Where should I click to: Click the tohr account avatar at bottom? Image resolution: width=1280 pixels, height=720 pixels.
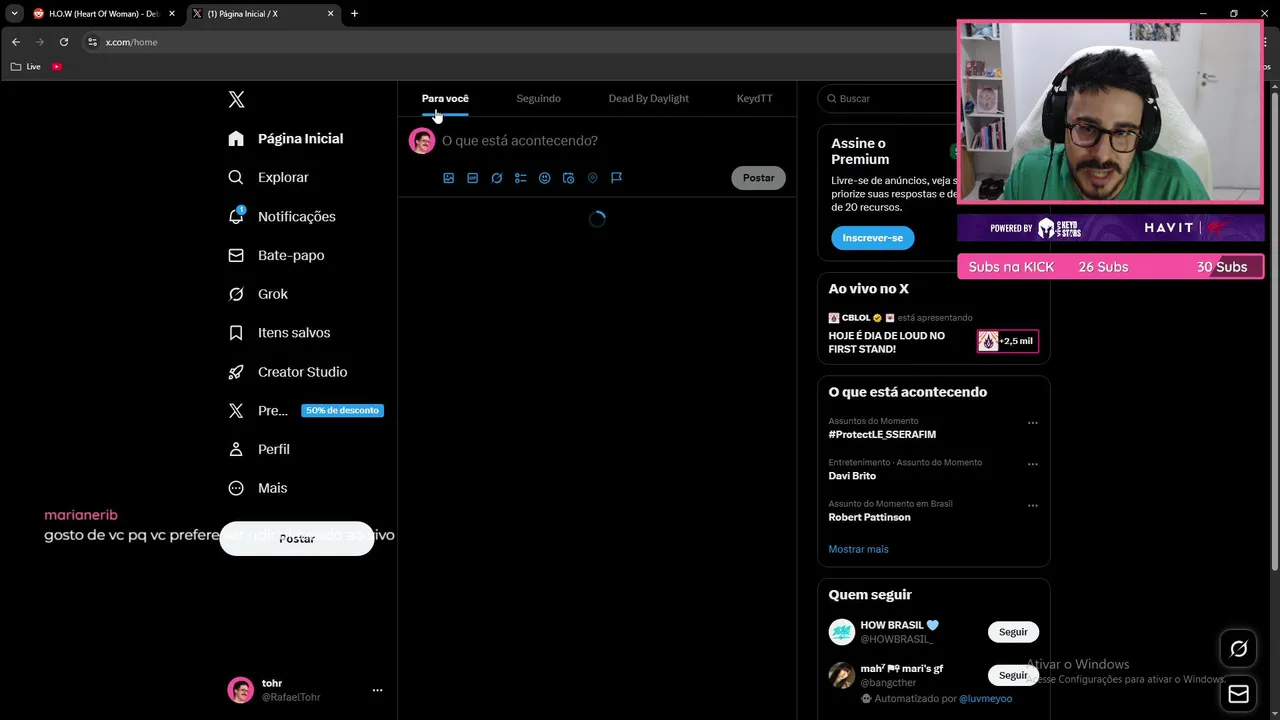point(241,690)
